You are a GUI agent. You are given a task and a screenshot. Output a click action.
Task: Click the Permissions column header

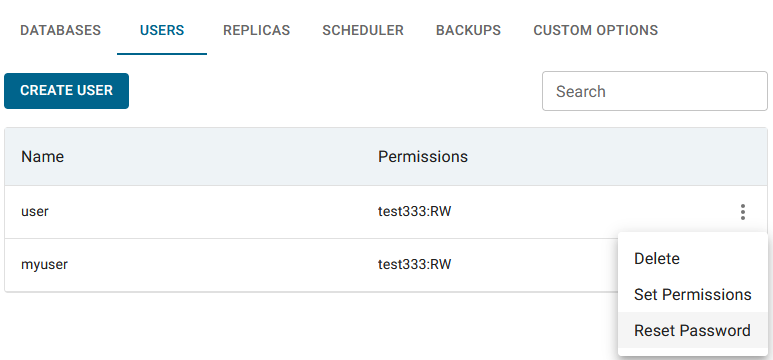[422, 157]
